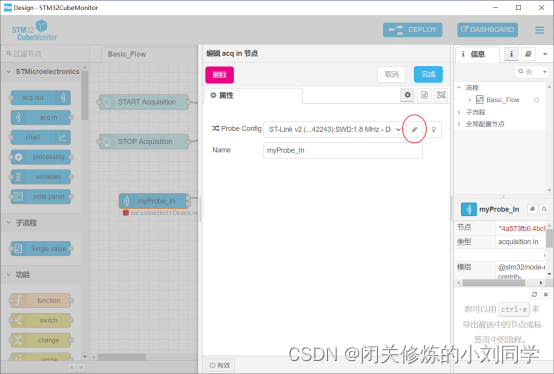Expand palette categories with the down arrow
The height and width of the screenshot is (374, 554).
[81, 368]
